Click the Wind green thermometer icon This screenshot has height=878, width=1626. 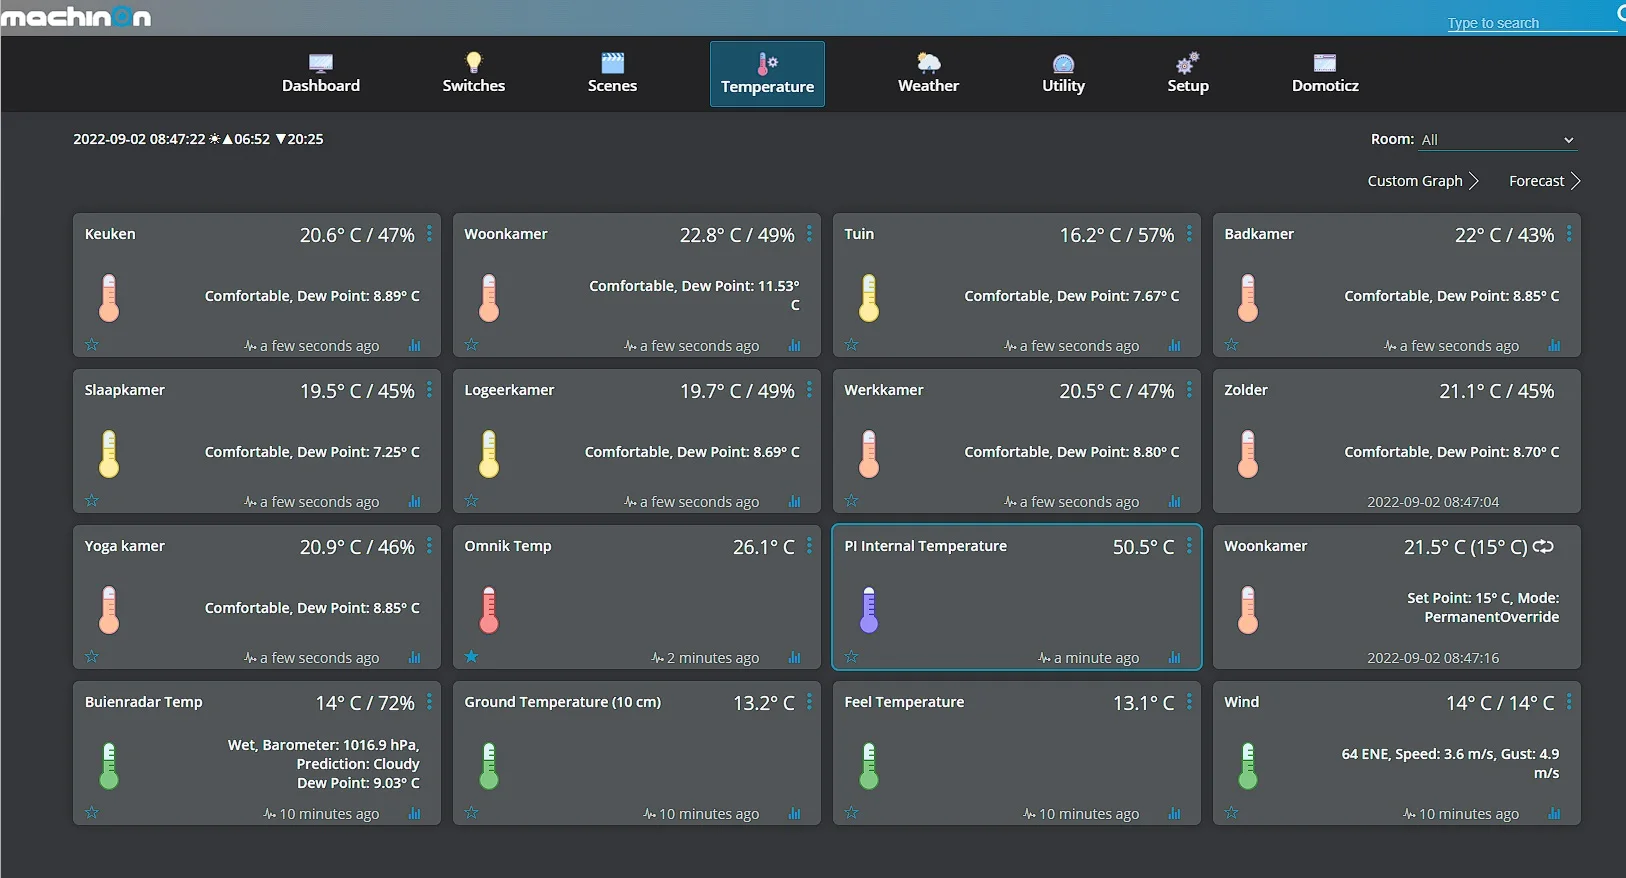[1248, 766]
